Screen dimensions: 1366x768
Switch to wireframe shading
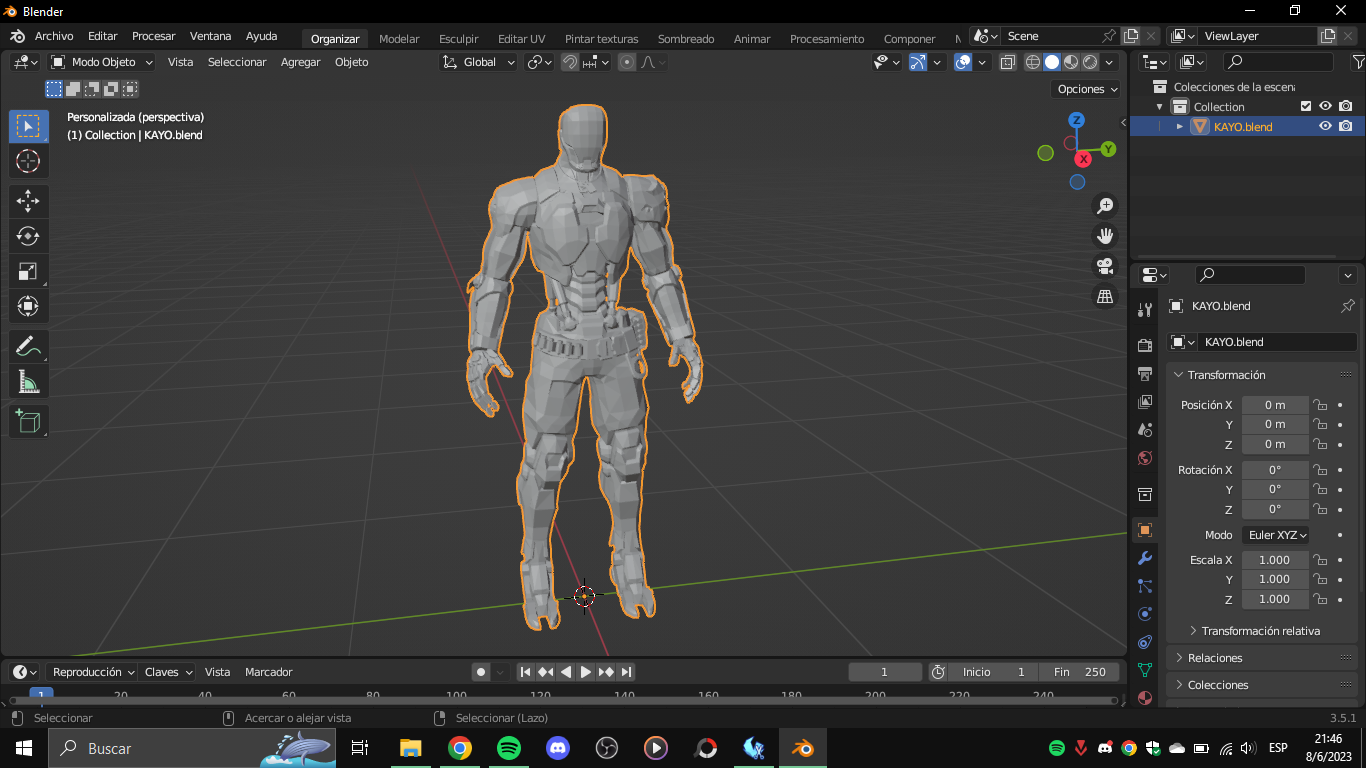point(1033,62)
